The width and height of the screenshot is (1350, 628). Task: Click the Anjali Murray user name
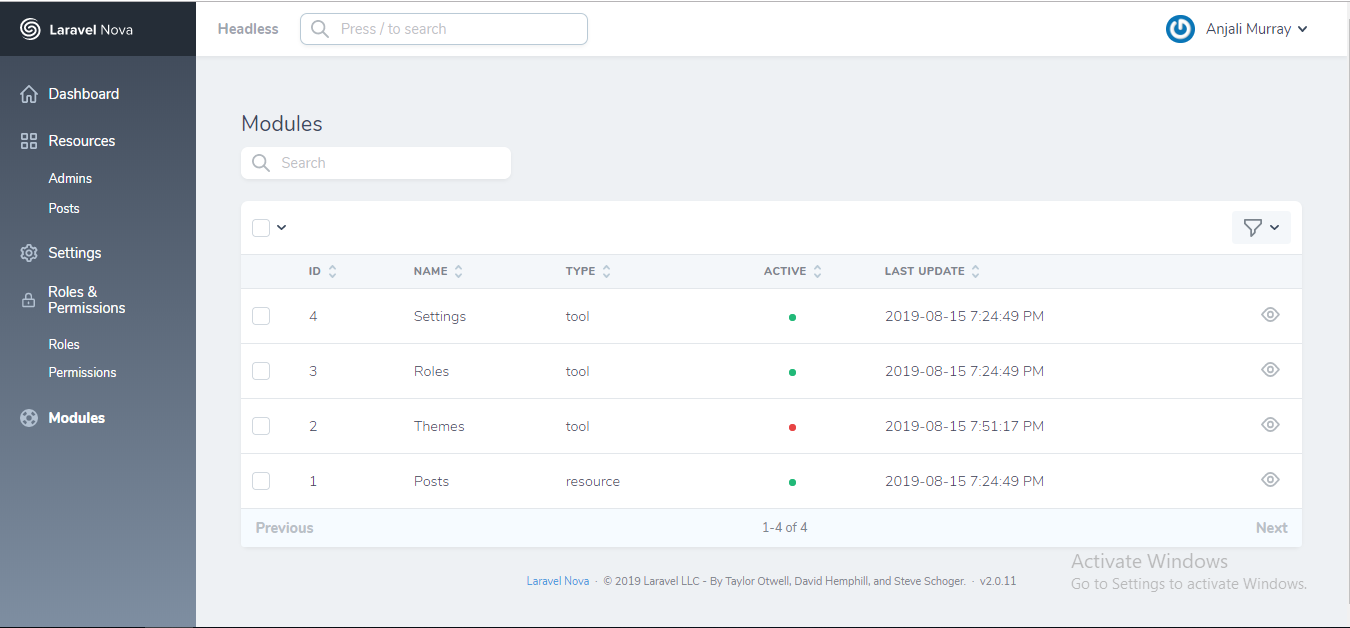1248,29
